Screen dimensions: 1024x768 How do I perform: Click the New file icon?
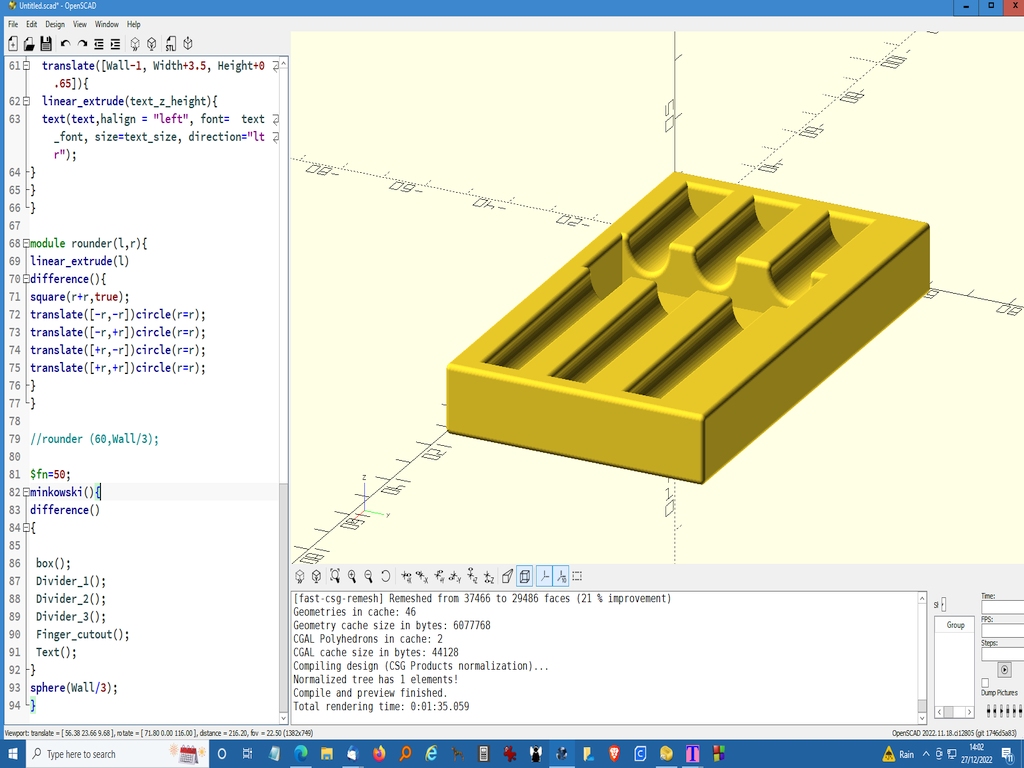(x=13, y=44)
